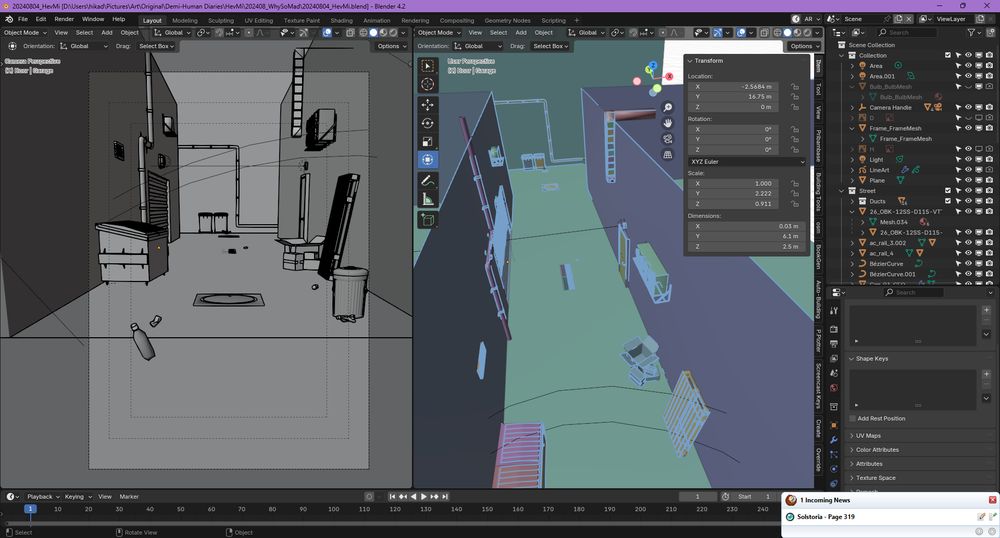Click the Pan view hand icon
Image resolution: width=1000 pixels, height=538 pixels.
668,123
